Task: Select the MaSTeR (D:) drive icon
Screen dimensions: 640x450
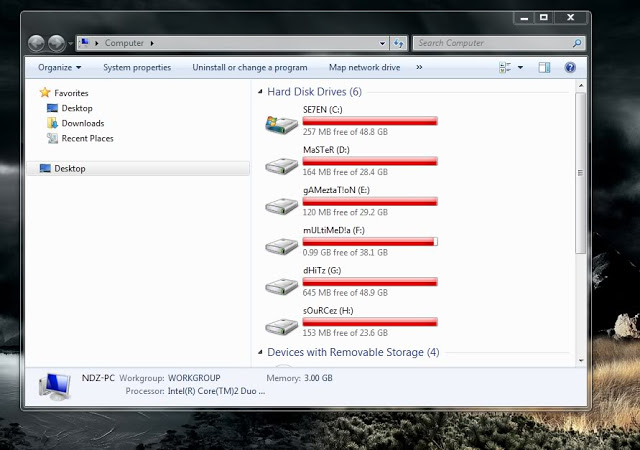Action: pyautogui.click(x=281, y=165)
